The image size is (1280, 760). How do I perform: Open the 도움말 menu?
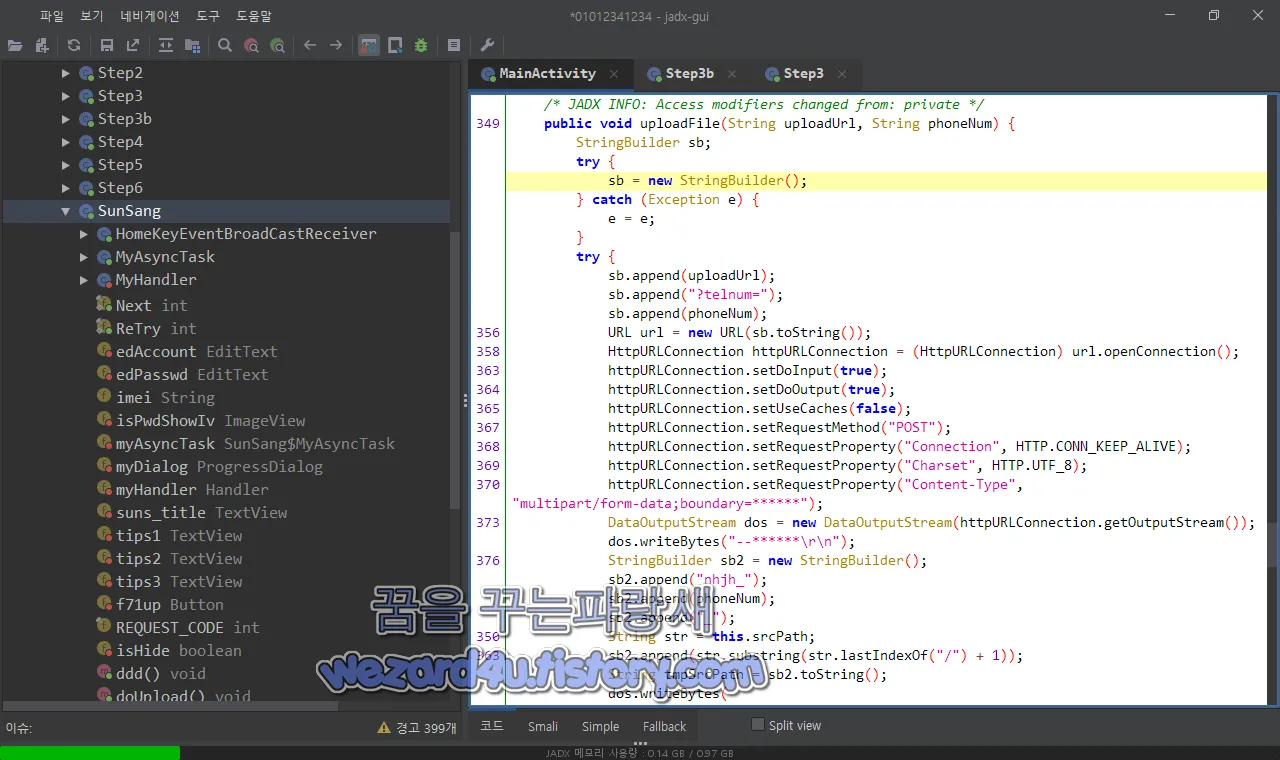[254, 16]
